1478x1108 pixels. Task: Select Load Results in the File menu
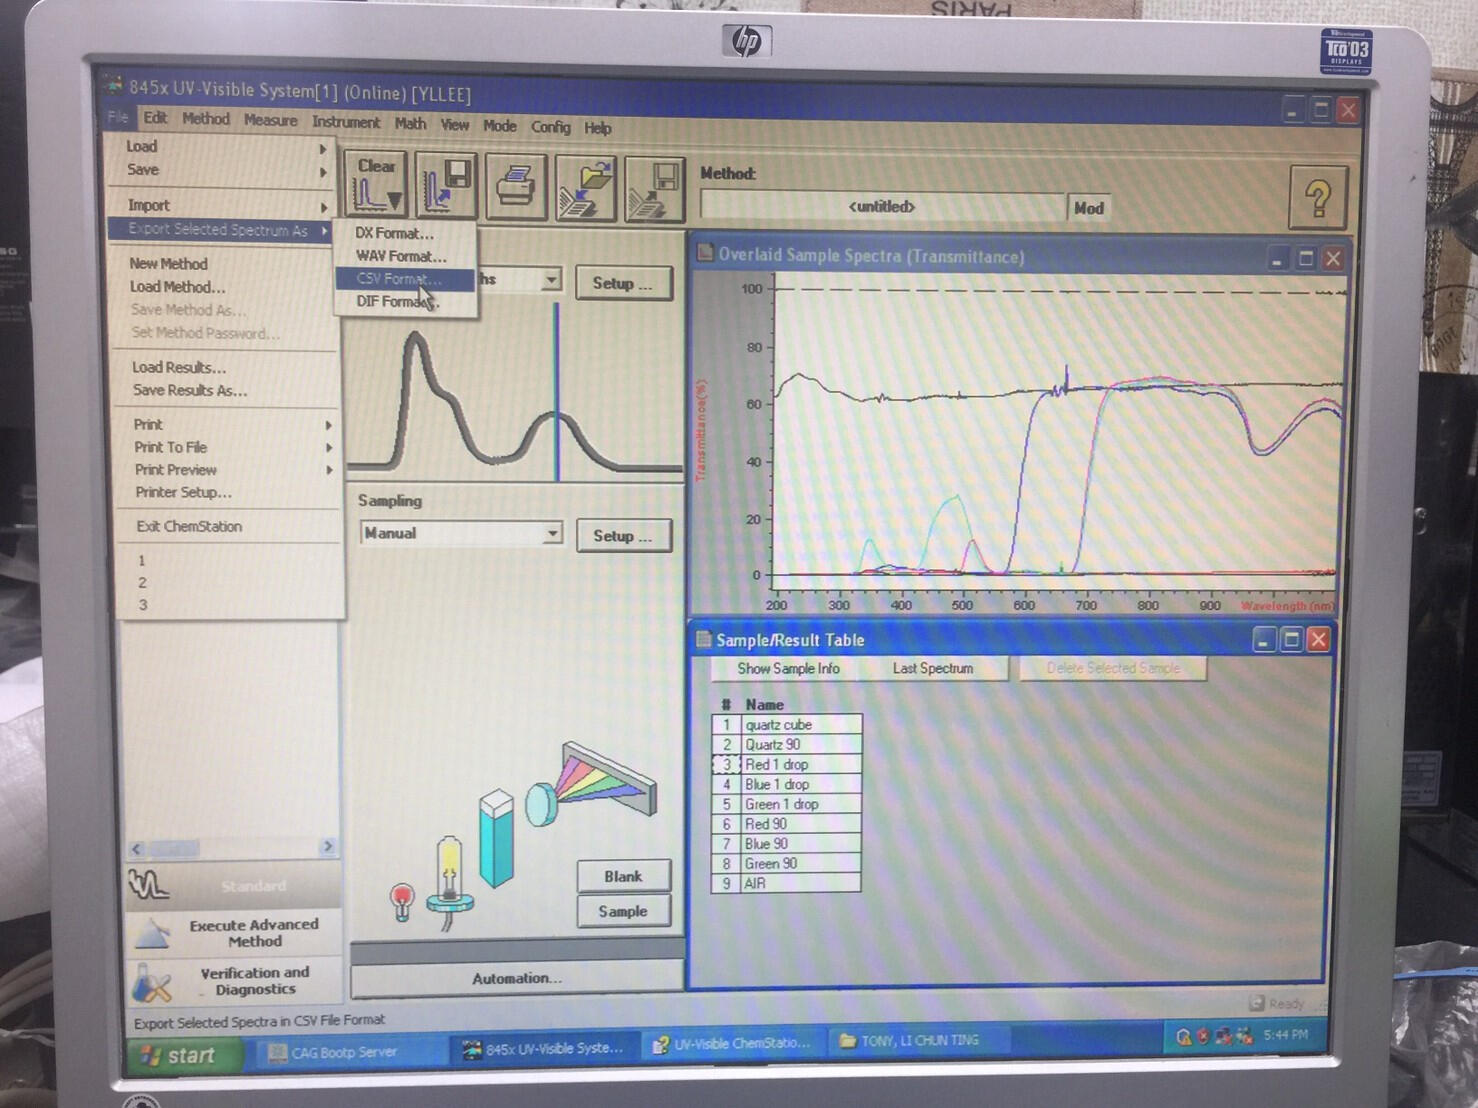tap(179, 367)
